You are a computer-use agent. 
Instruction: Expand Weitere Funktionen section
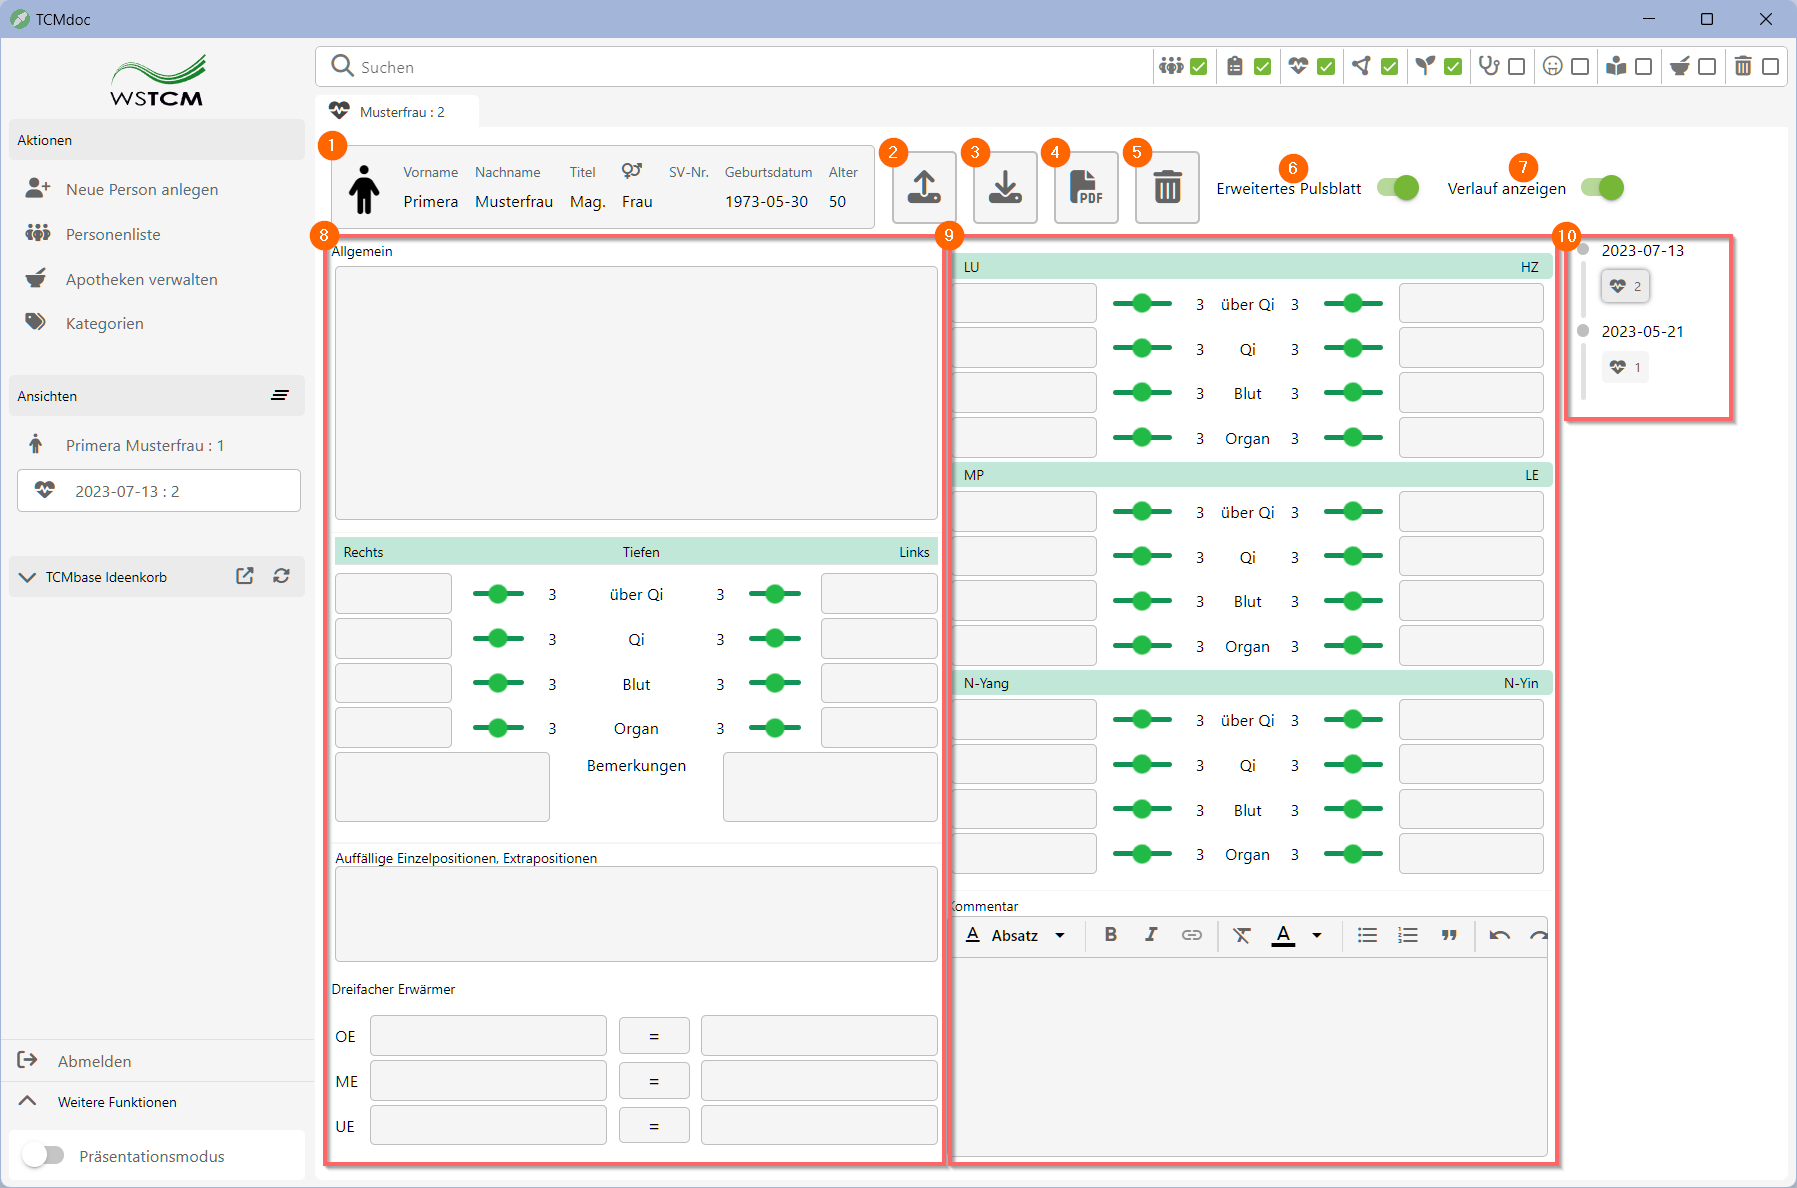pyautogui.click(x=28, y=1101)
